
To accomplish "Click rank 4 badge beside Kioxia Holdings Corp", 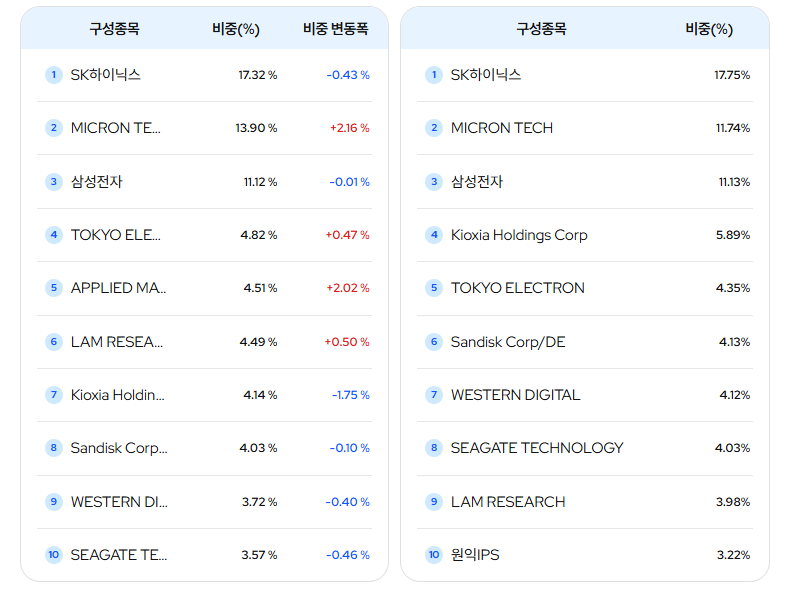I will (x=434, y=235).
